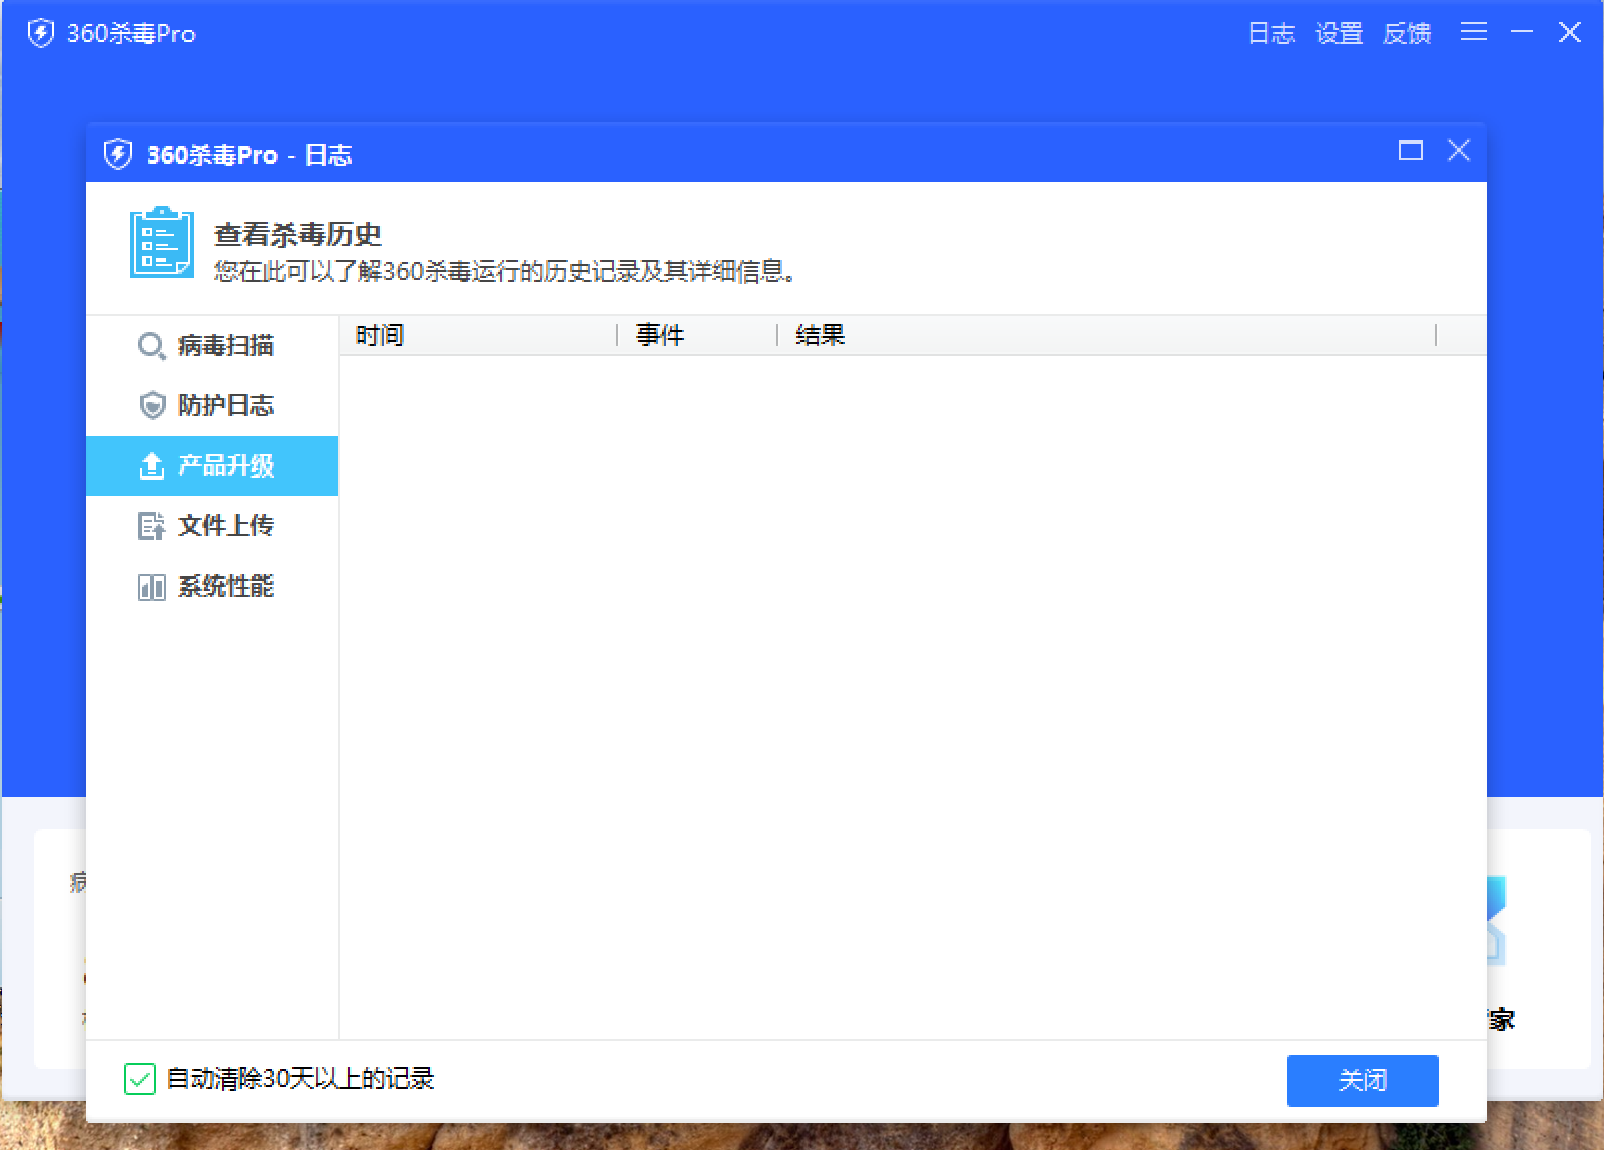Open the hamburger main menu icon
Image resolution: width=1604 pixels, height=1150 pixels.
1473,32
